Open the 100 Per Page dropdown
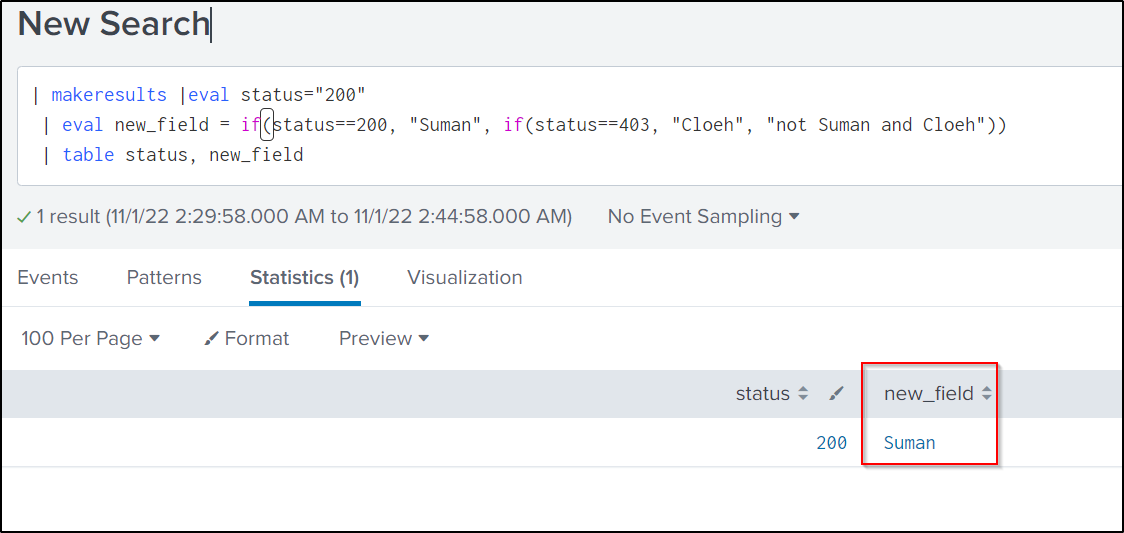 [90, 339]
